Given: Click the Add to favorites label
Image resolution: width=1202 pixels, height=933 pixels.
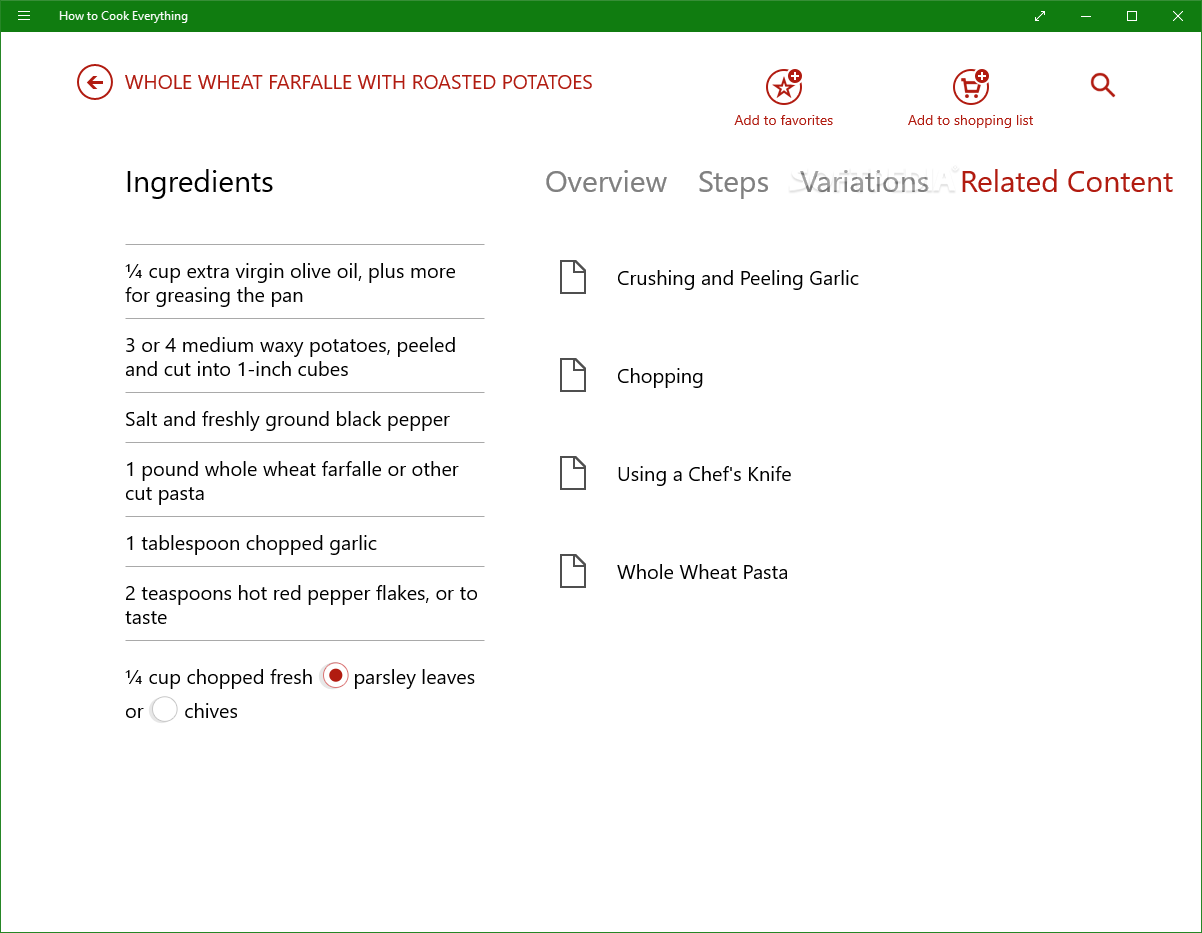Looking at the screenshot, I should click(x=784, y=120).
